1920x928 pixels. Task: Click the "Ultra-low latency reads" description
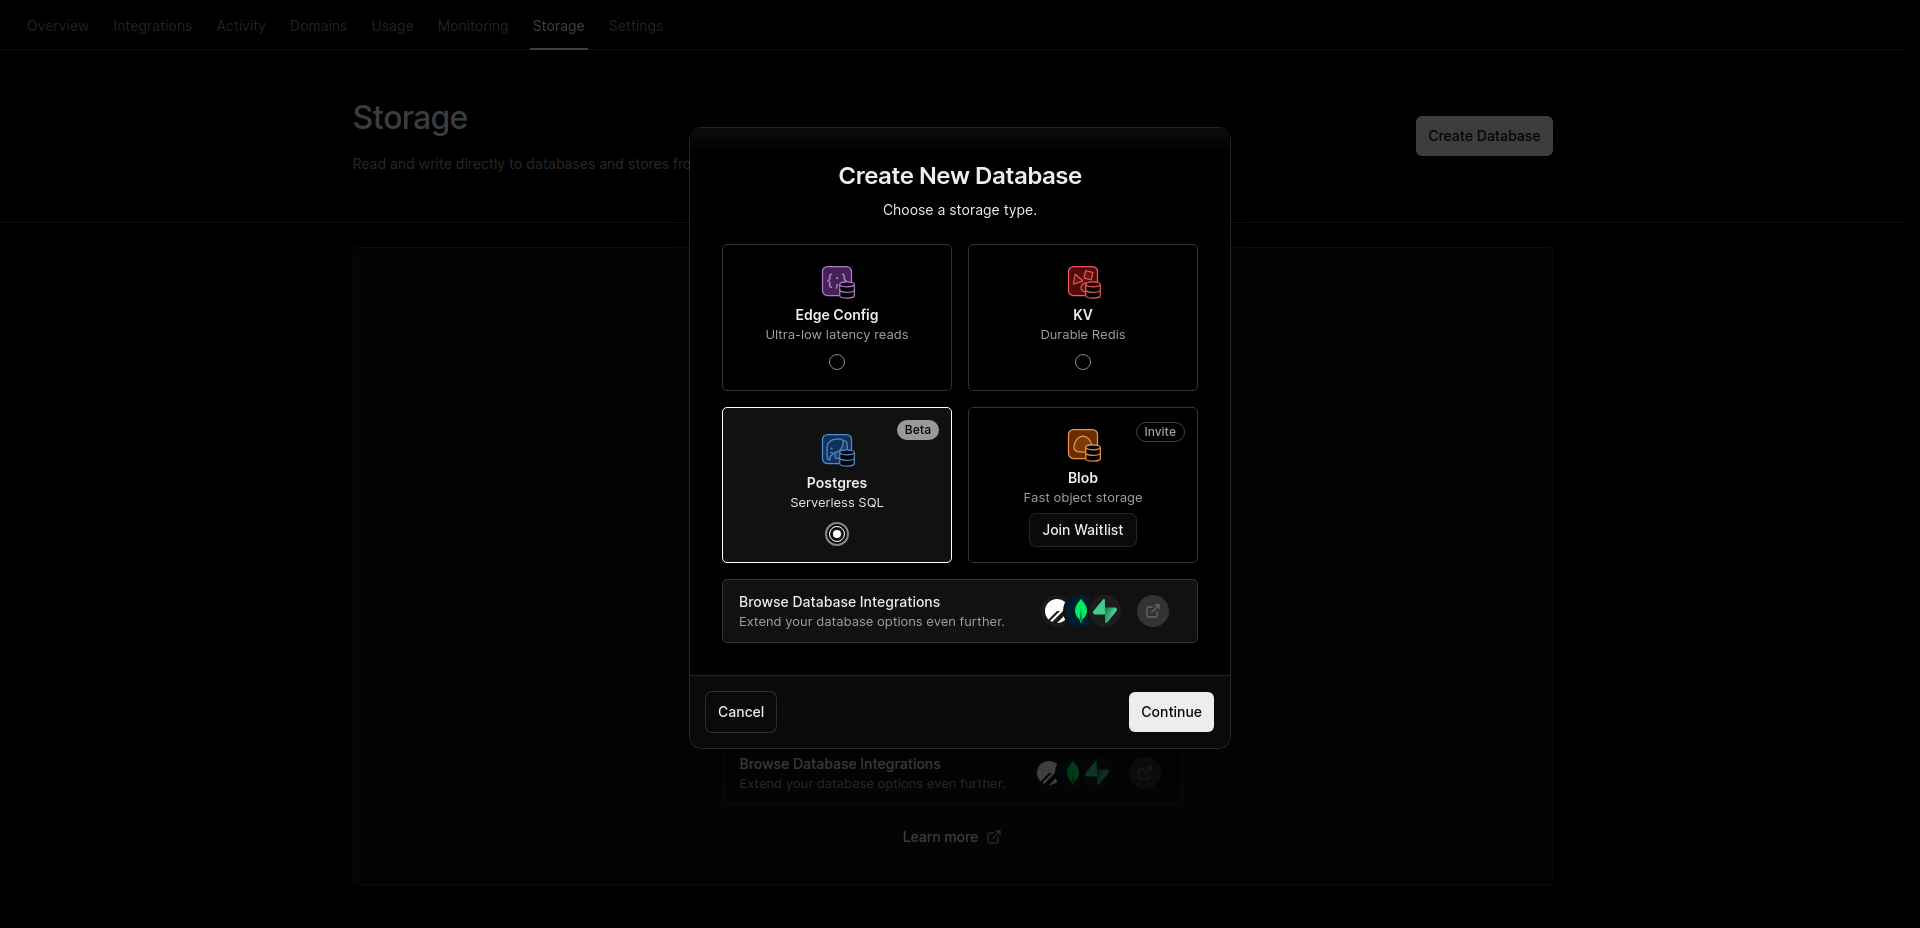(x=837, y=335)
